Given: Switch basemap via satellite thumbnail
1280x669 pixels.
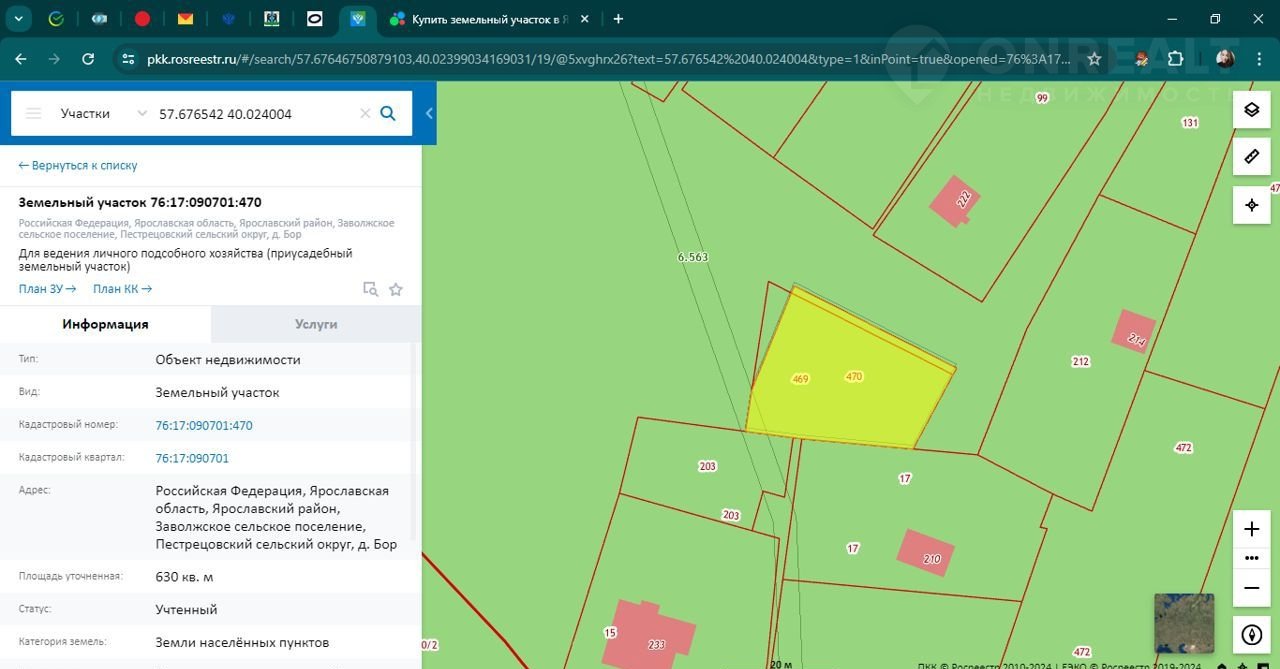Looking at the screenshot, I should coord(1183,623).
